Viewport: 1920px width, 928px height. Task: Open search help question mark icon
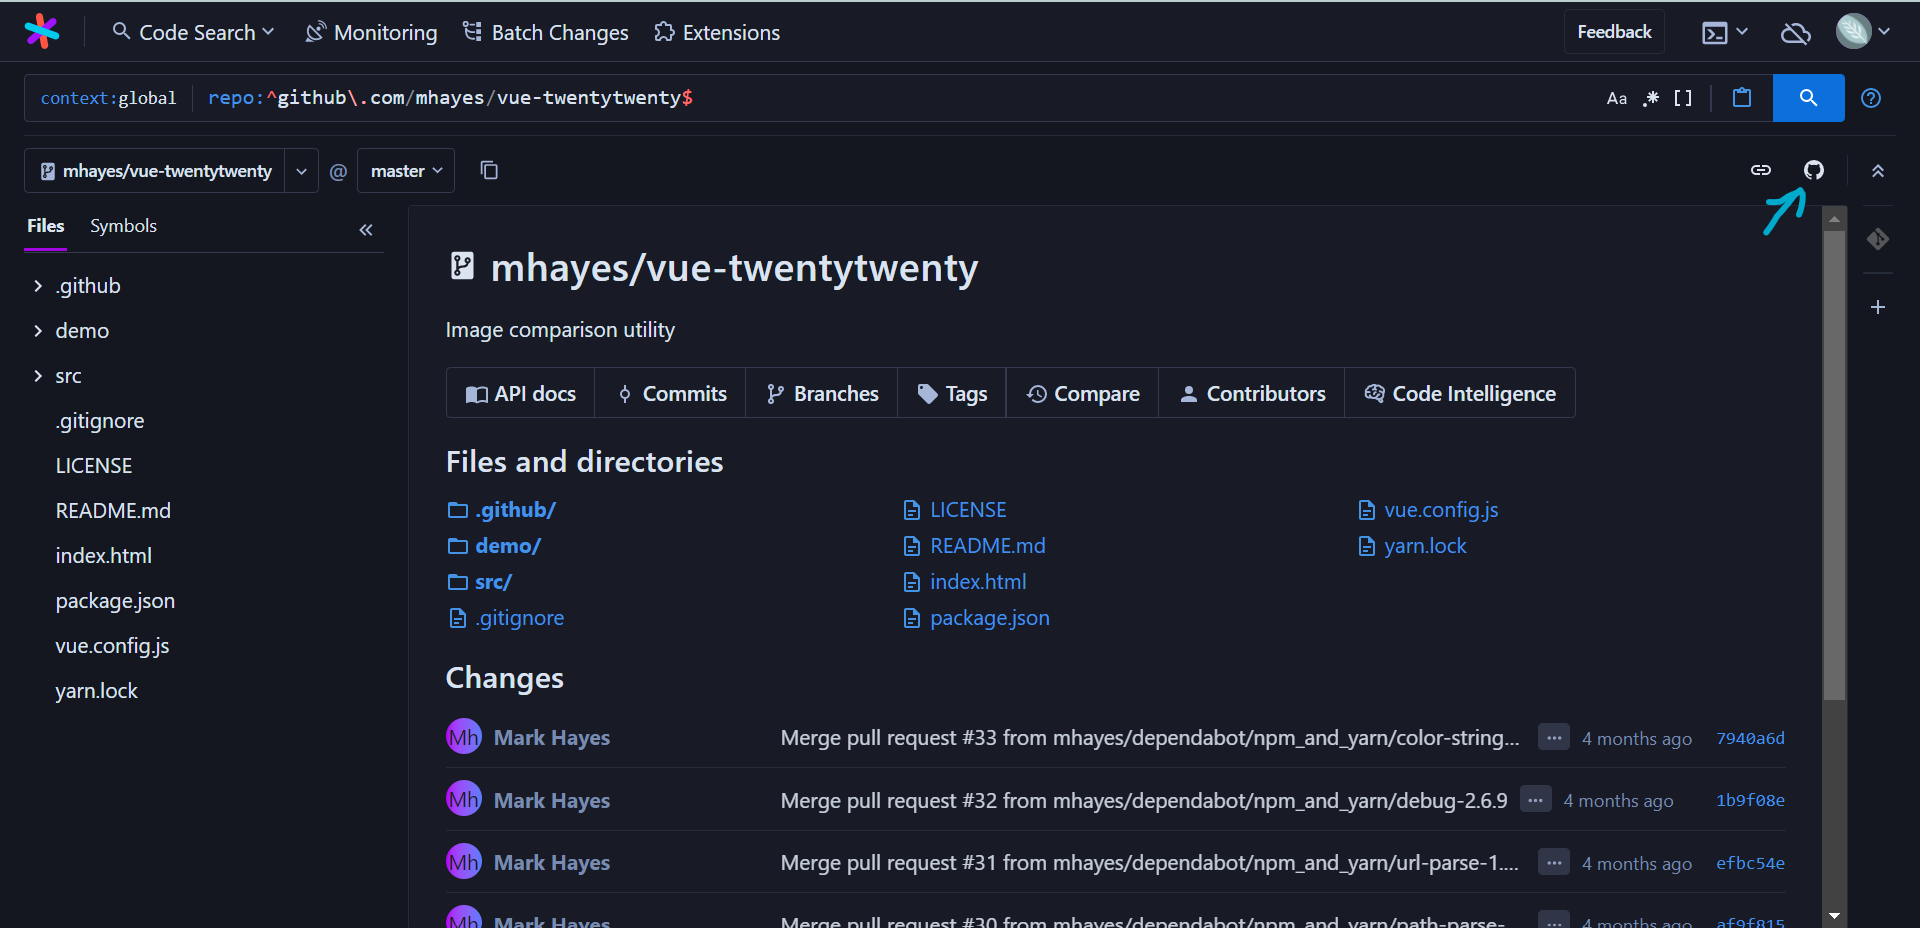coord(1870,98)
